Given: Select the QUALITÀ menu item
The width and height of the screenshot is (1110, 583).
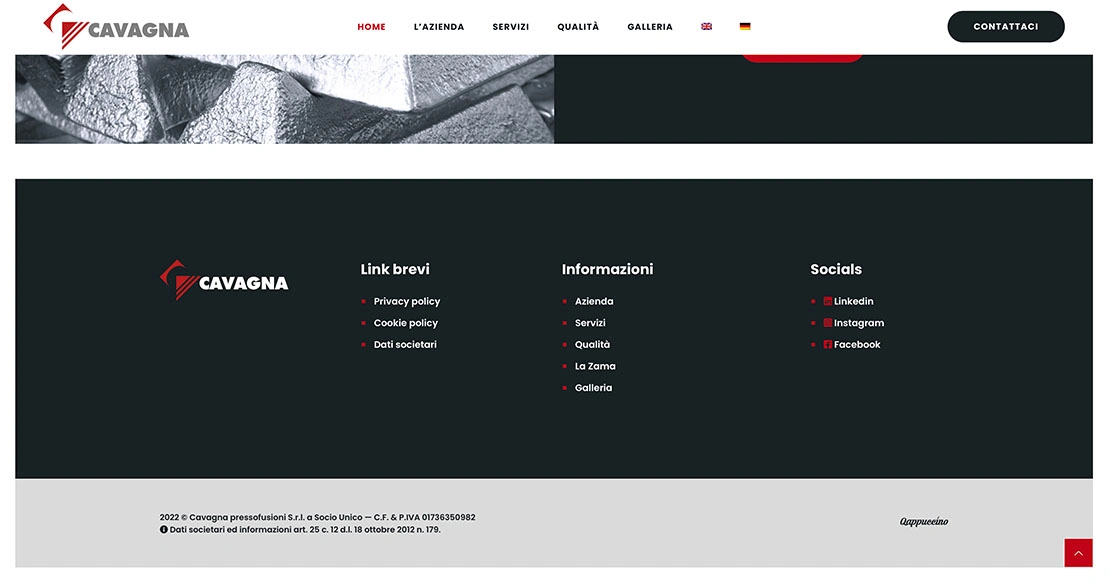Looking at the screenshot, I should [x=578, y=27].
